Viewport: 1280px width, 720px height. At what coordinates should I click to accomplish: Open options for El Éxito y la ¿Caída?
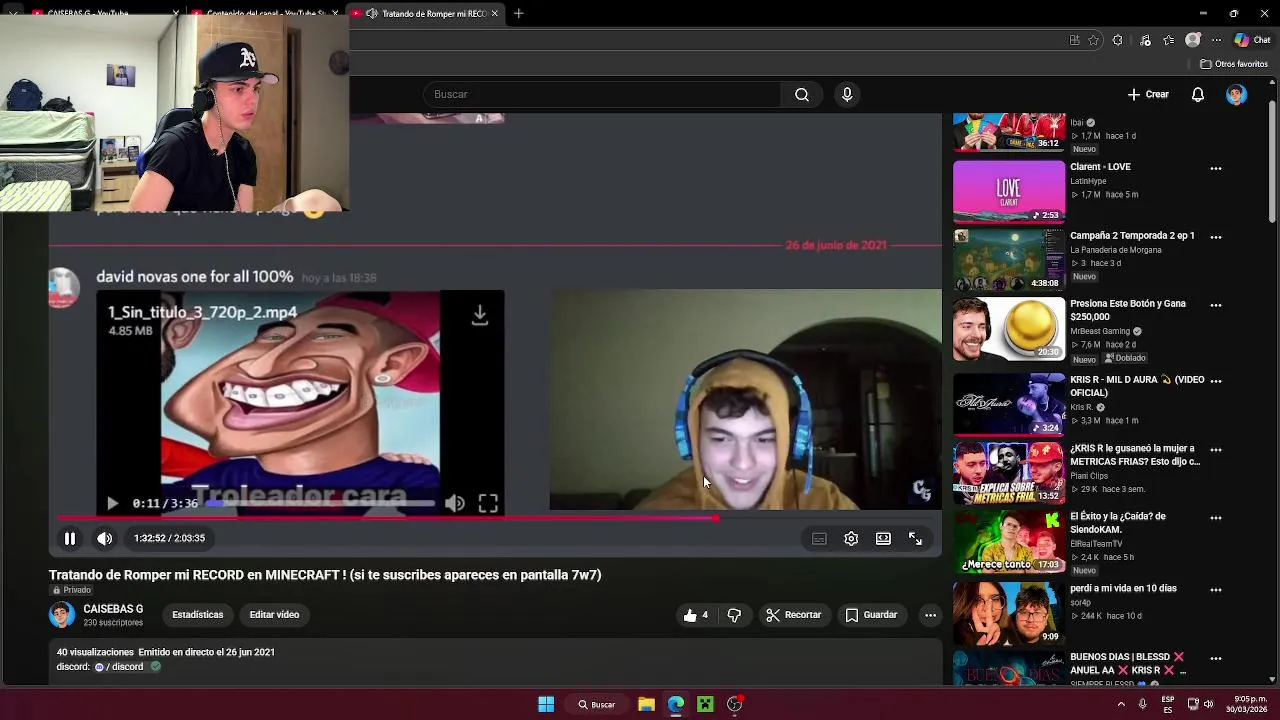click(x=1216, y=517)
